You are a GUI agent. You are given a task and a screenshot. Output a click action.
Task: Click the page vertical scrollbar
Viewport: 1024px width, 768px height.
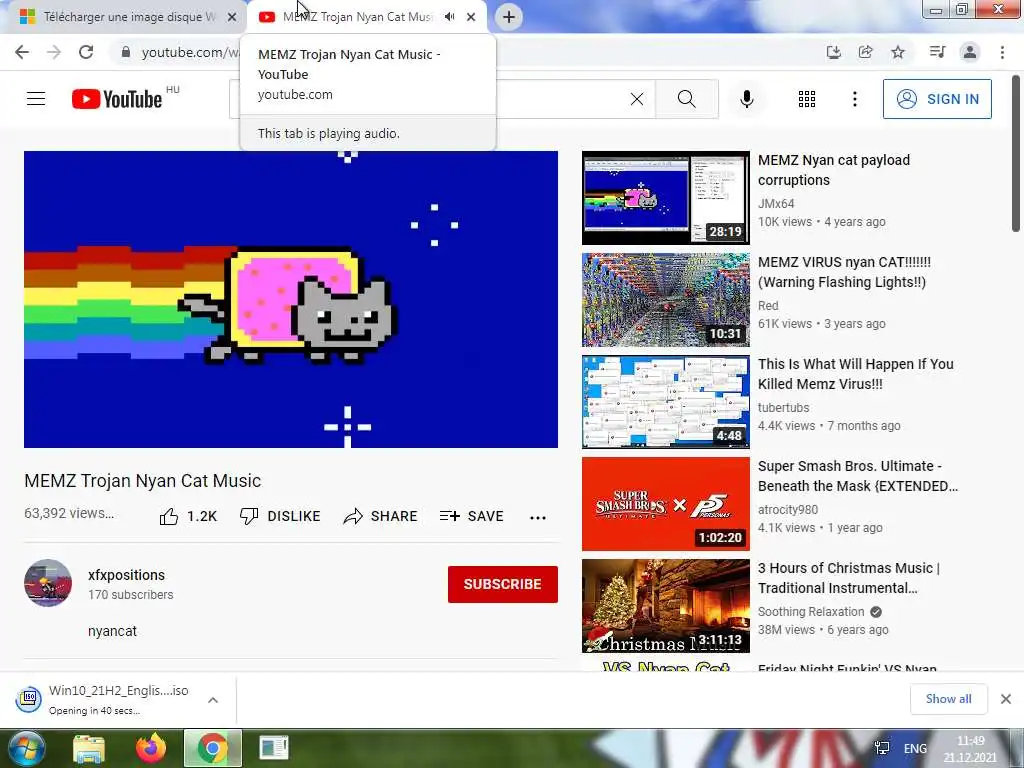tap(1016, 153)
